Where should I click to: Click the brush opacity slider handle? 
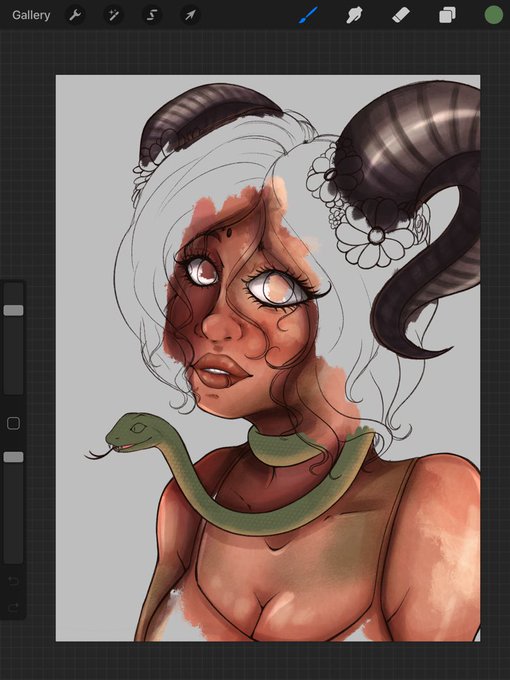(x=13, y=457)
